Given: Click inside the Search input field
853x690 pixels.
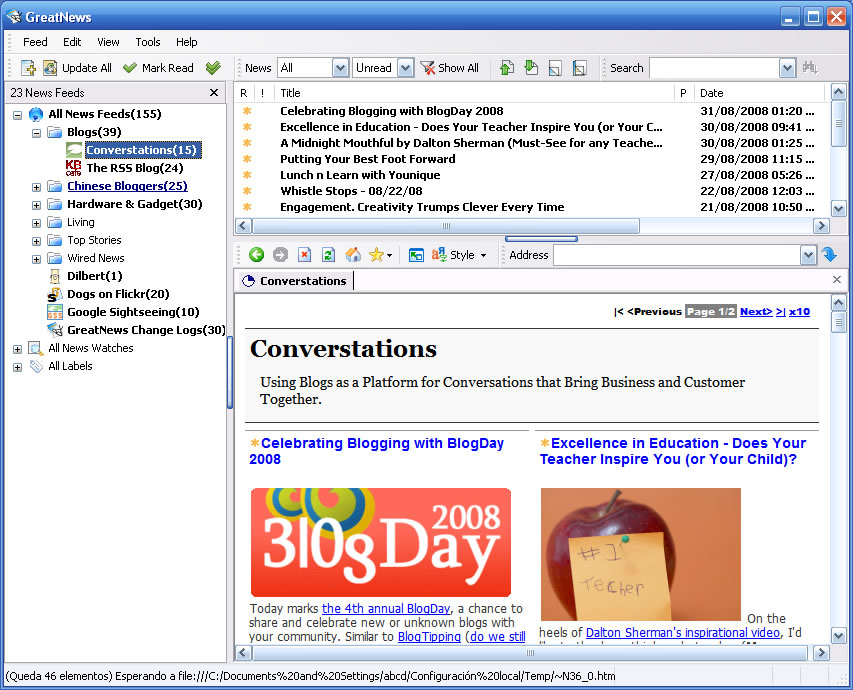Looking at the screenshot, I should 715,68.
